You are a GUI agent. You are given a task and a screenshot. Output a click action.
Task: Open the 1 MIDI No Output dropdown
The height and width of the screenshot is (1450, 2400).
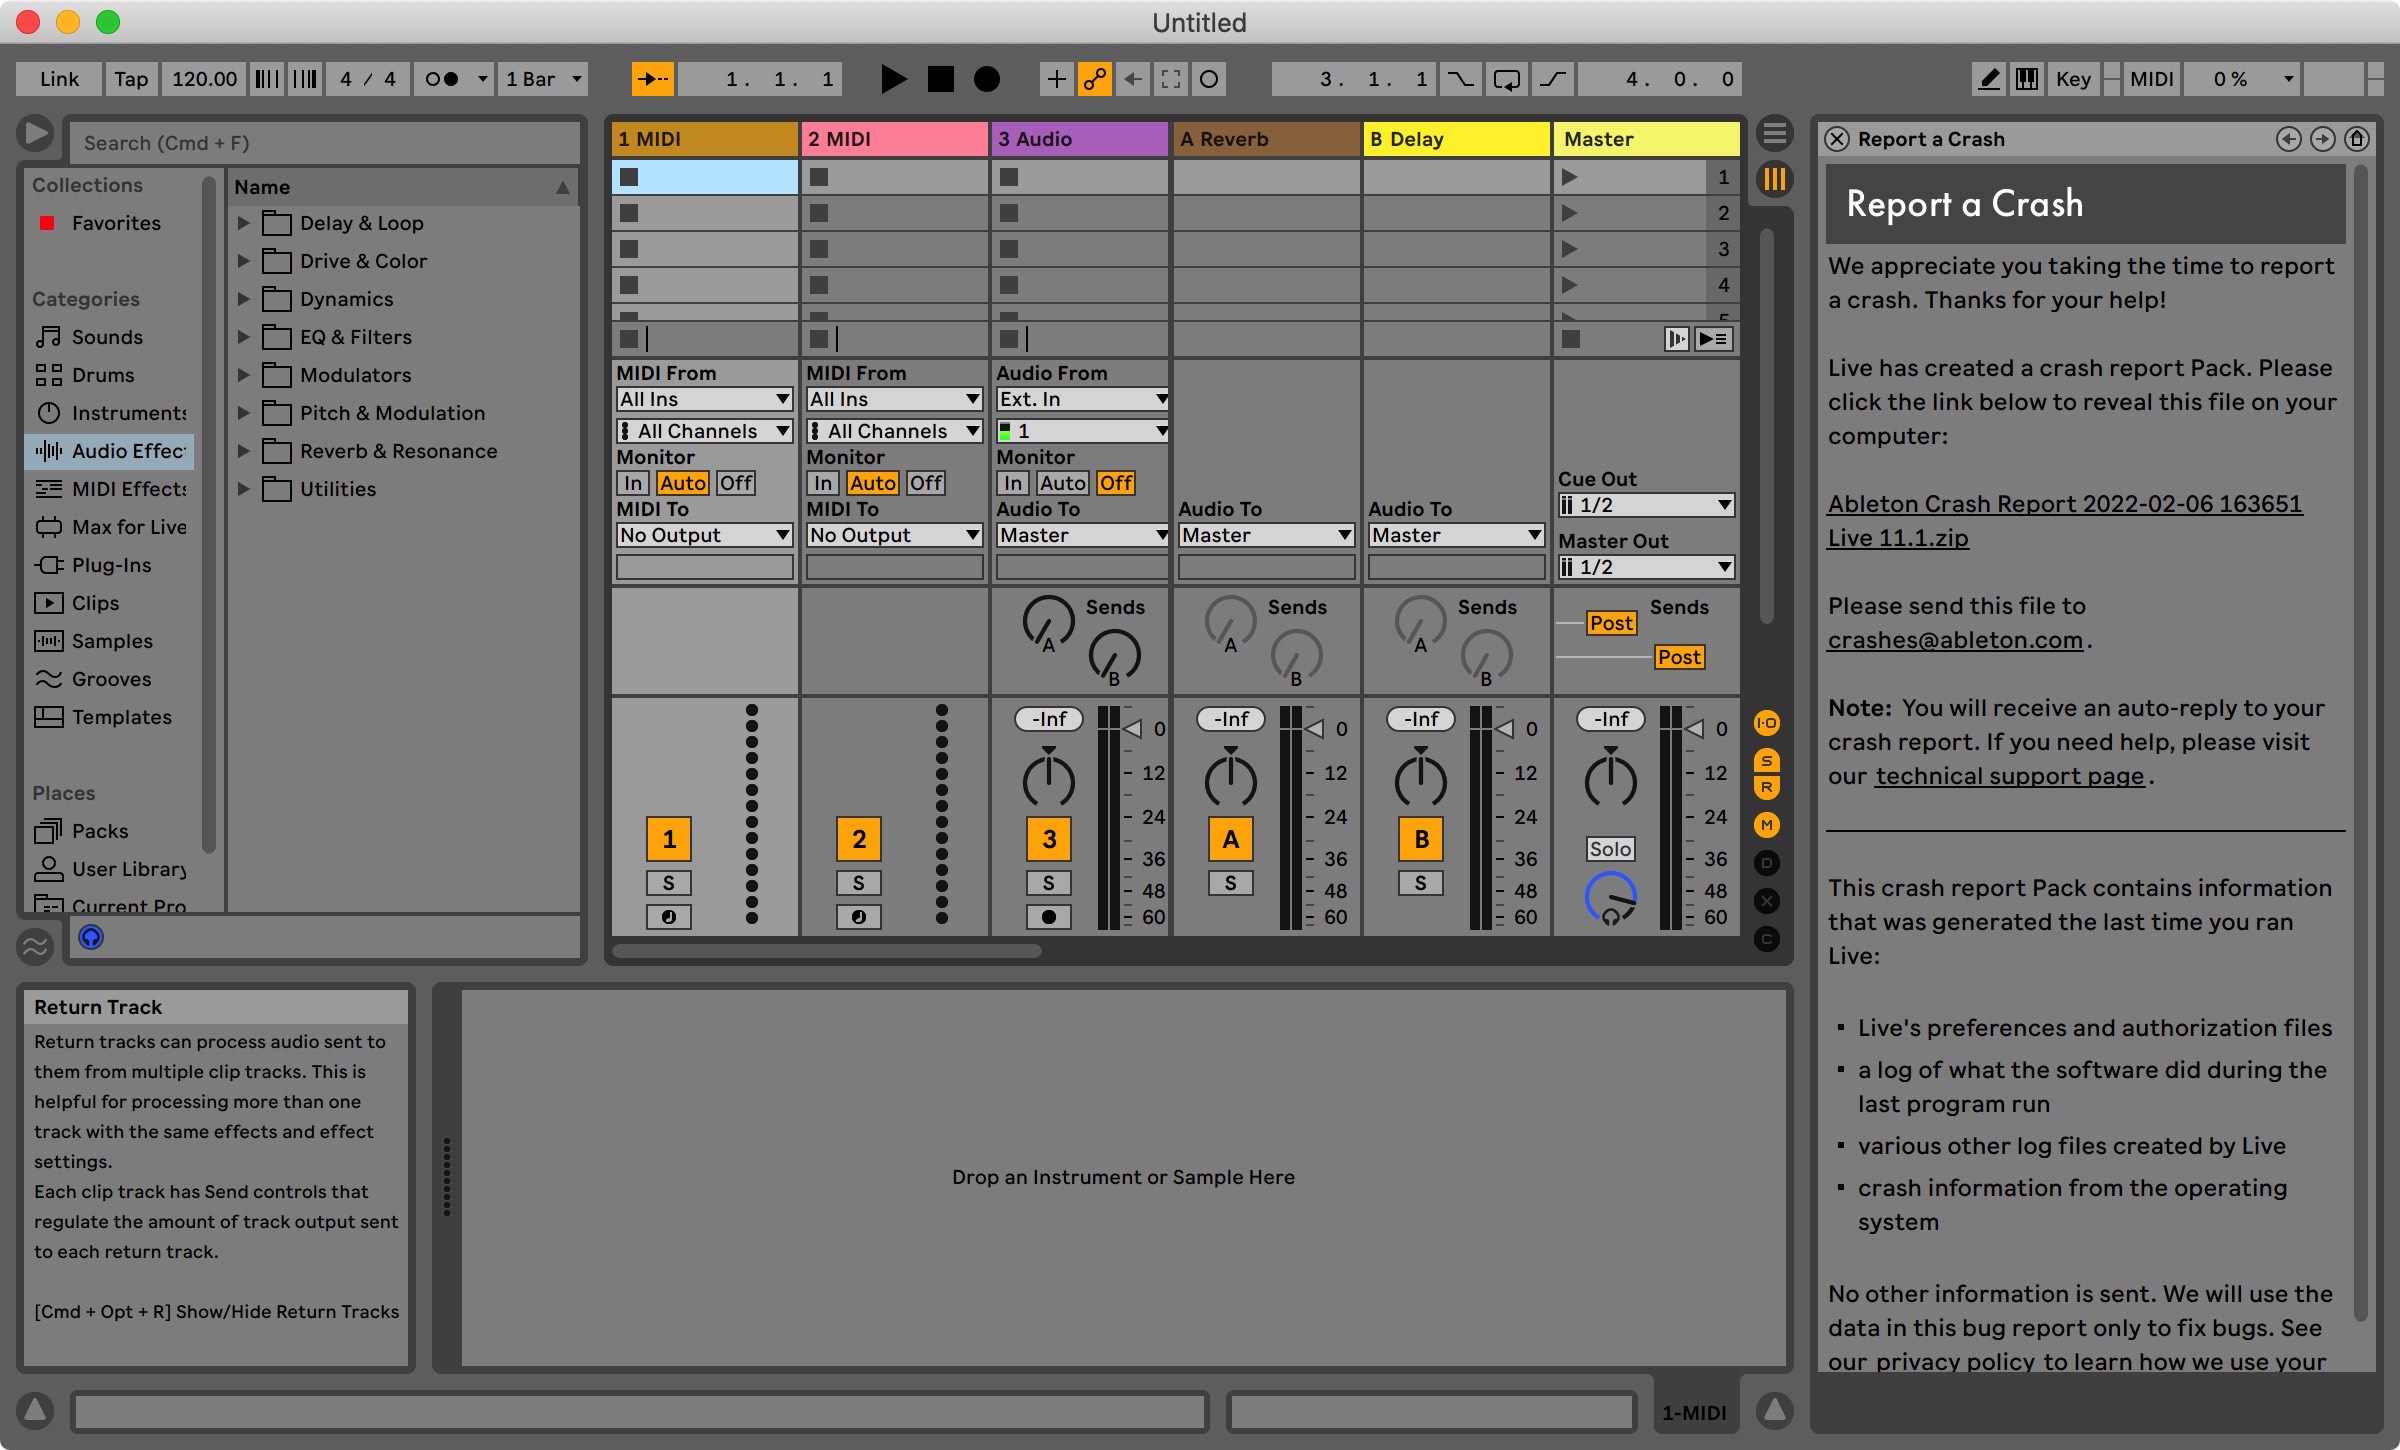pos(705,535)
